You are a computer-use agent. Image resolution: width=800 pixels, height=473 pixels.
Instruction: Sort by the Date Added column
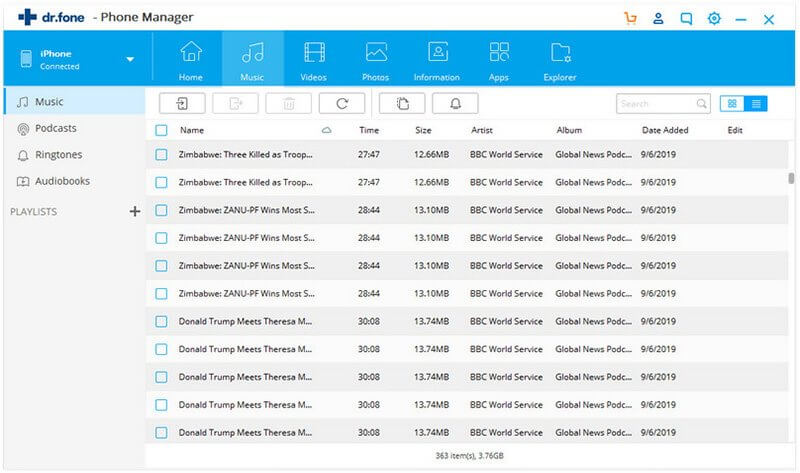coord(665,130)
